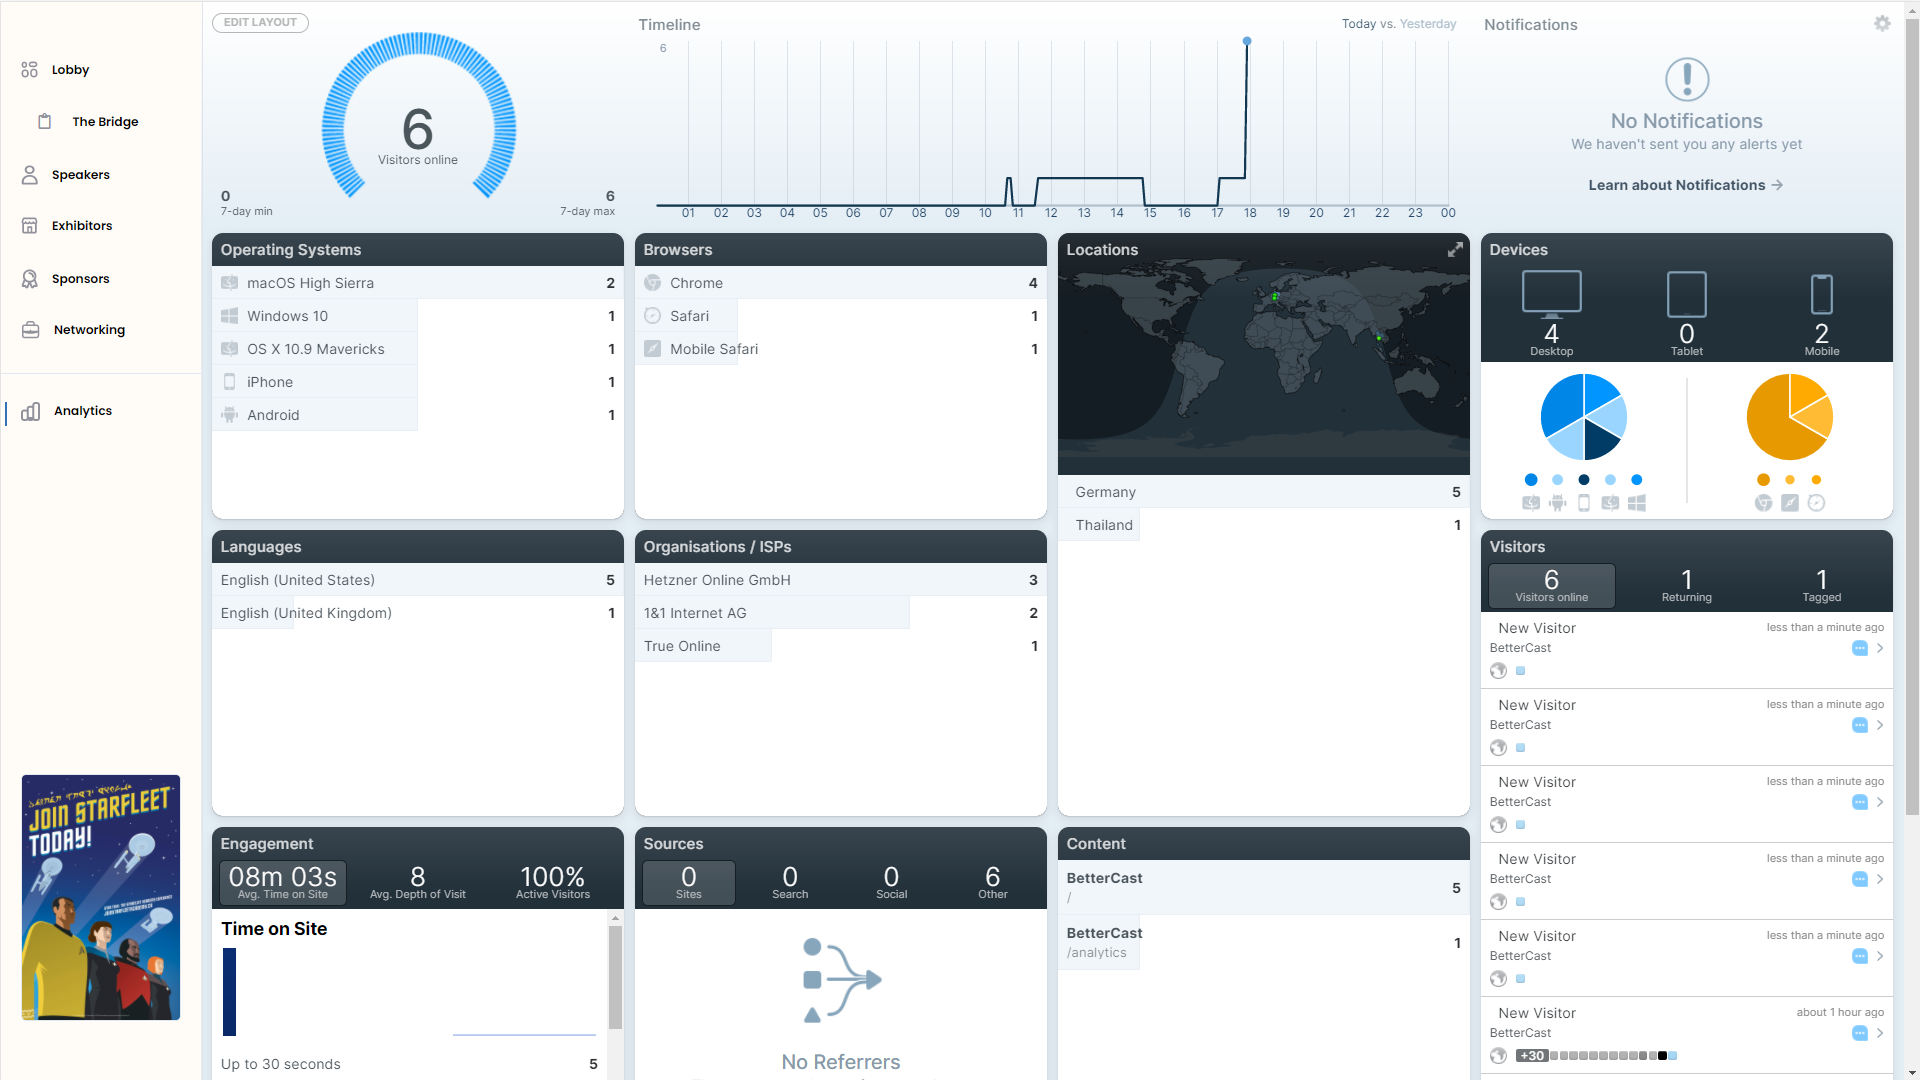Expand the about 1 hour ago visitor chevron
The height and width of the screenshot is (1080, 1920).
coord(1880,1033)
